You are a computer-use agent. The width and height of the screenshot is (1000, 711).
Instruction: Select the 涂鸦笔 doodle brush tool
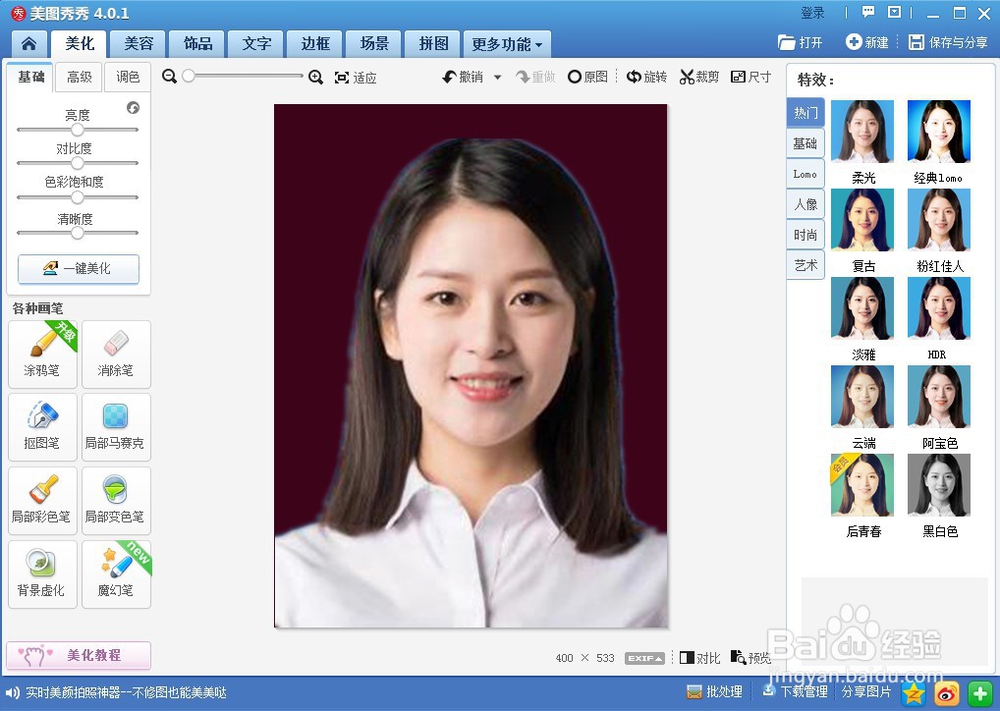(x=43, y=355)
